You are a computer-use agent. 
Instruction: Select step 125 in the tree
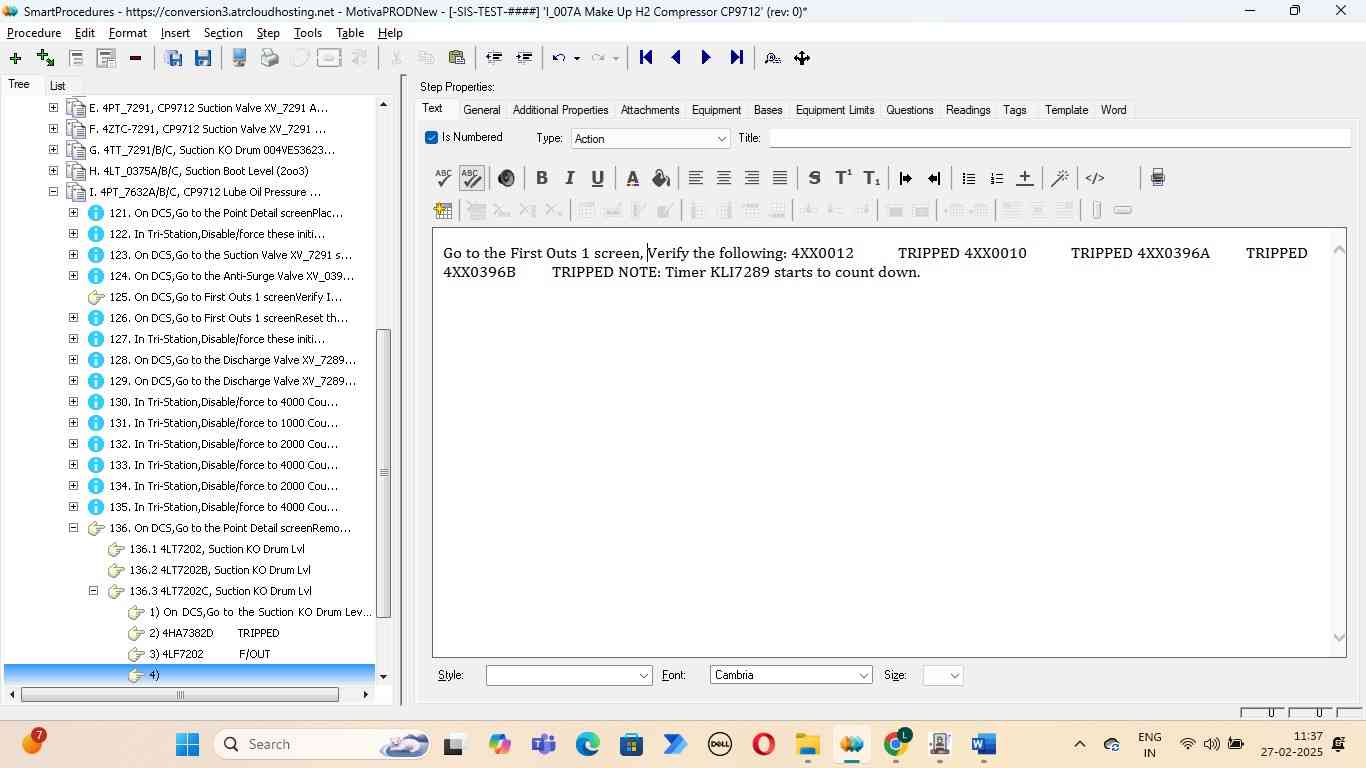point(226,297)
